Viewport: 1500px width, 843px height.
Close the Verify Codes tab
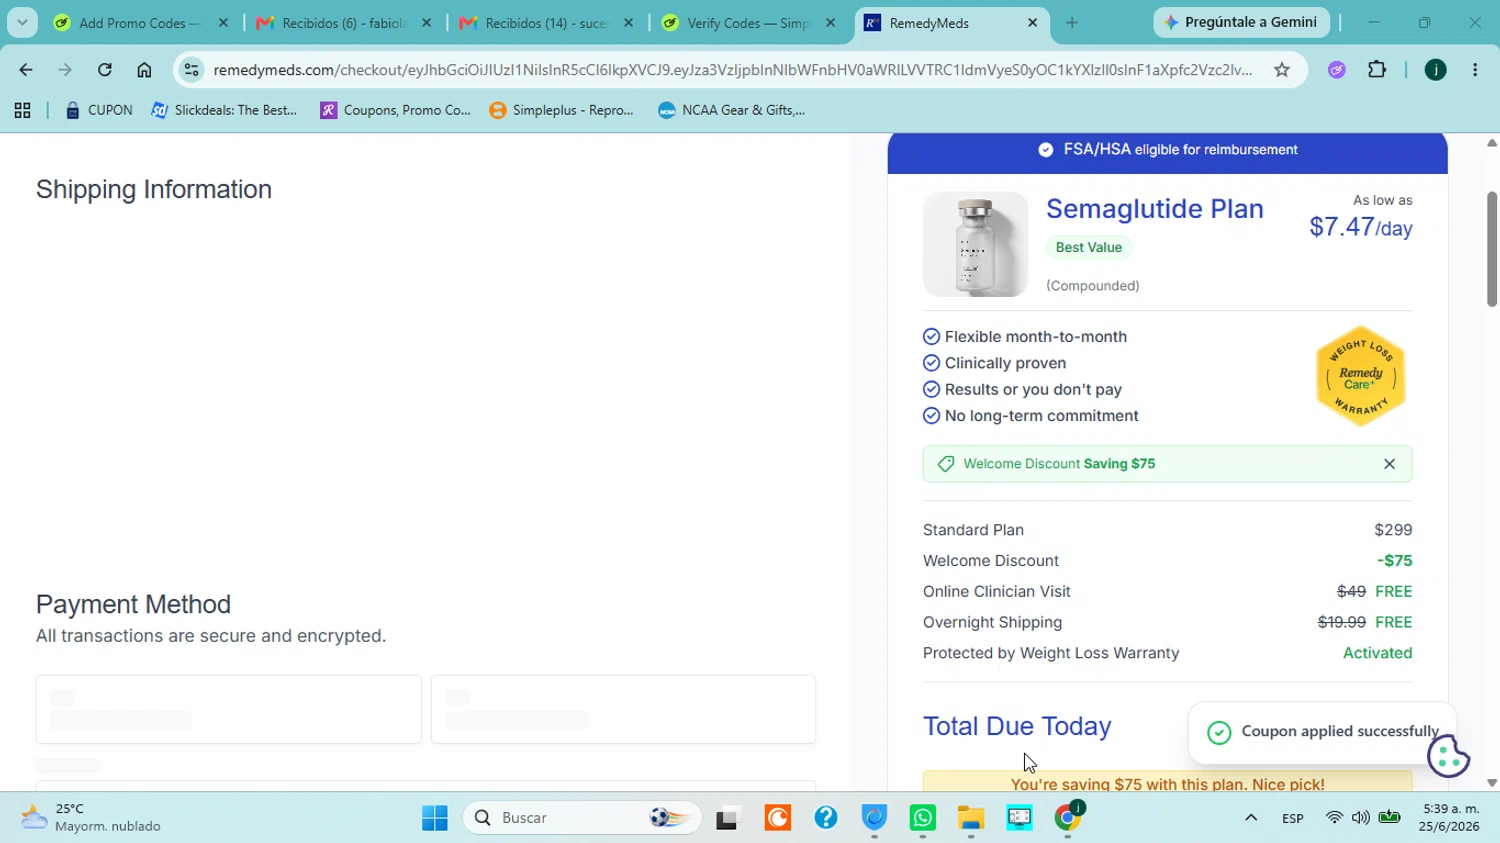(830, 22)
